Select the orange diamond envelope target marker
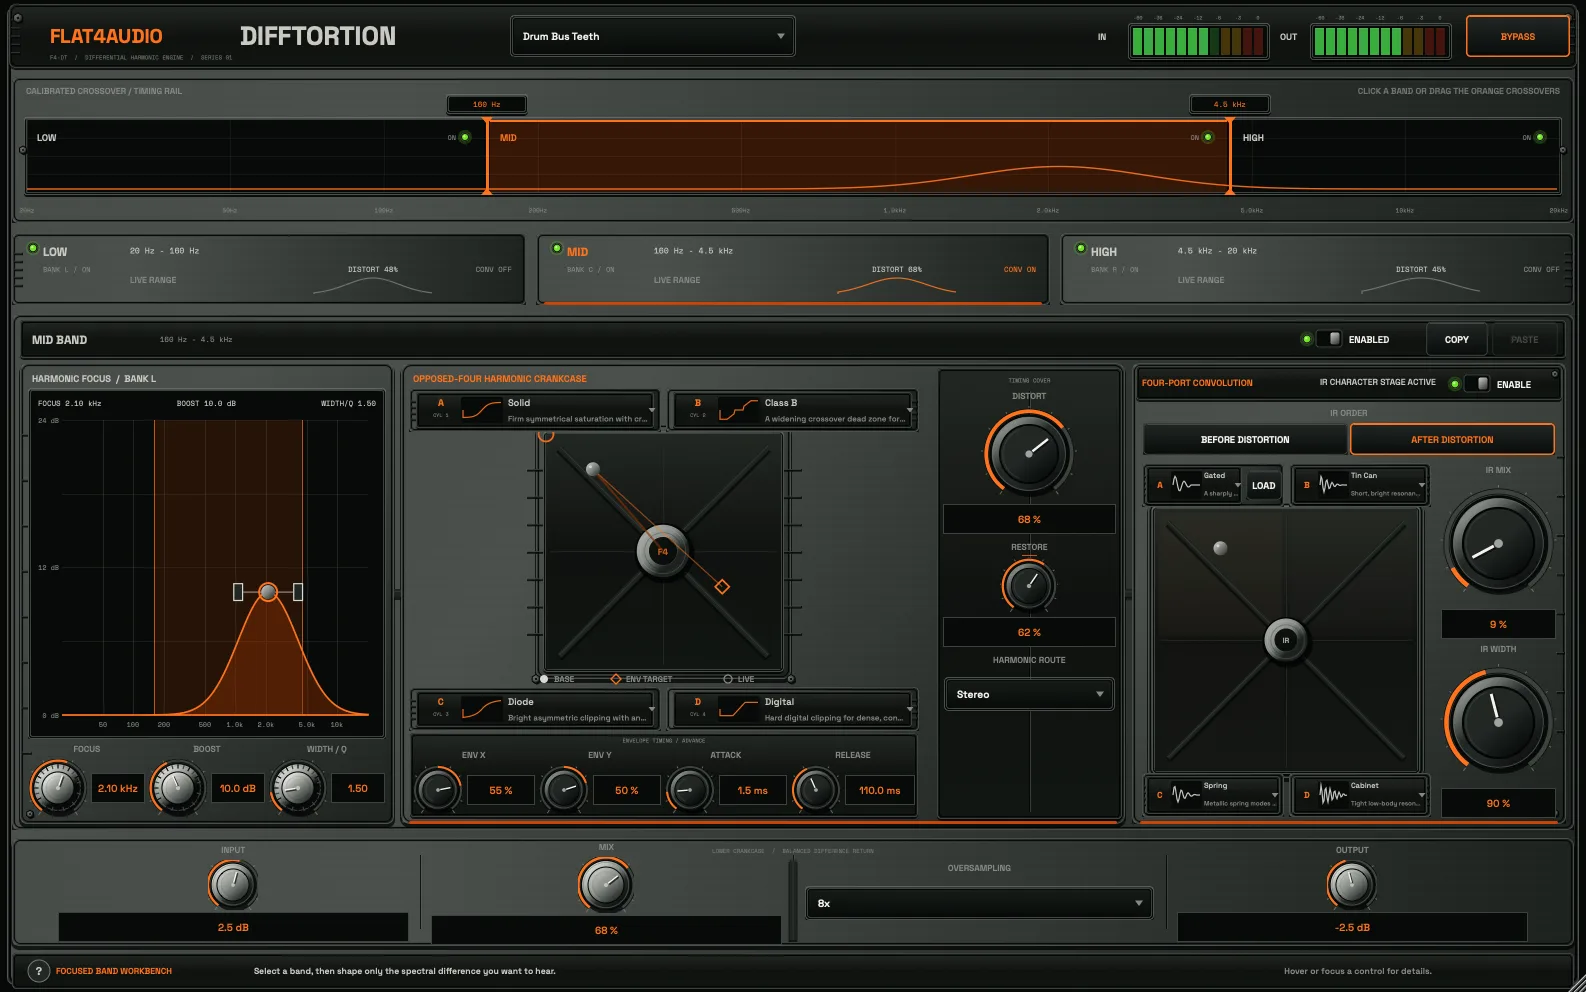Viewport: 1586px width, 992px height. pos(722,587)
